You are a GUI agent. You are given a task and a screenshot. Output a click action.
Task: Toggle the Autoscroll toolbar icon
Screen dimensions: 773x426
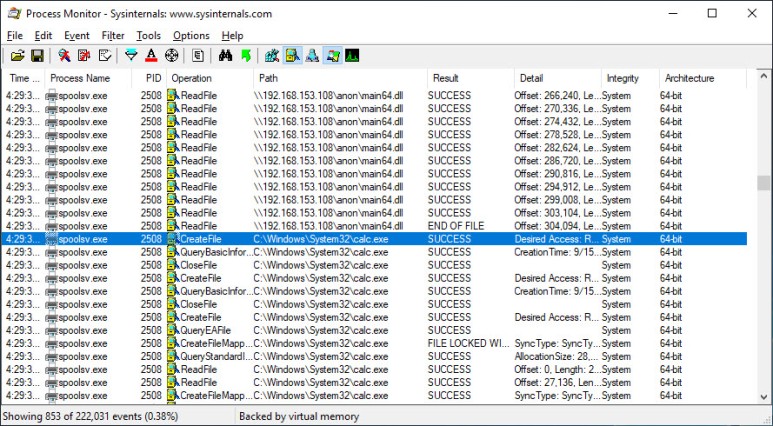point(84,56)
